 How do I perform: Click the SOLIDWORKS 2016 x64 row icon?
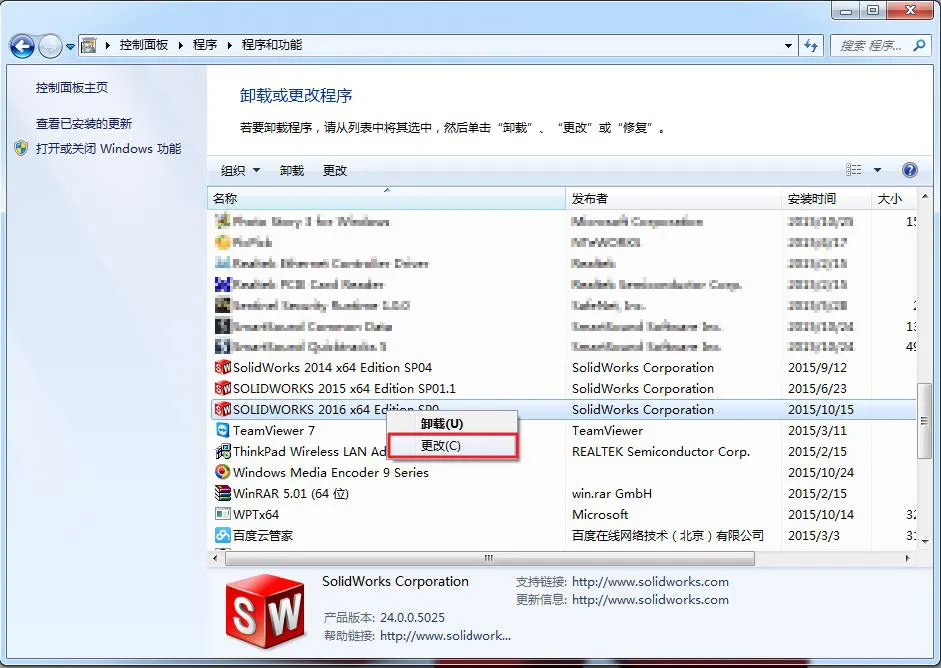point(223,409)
